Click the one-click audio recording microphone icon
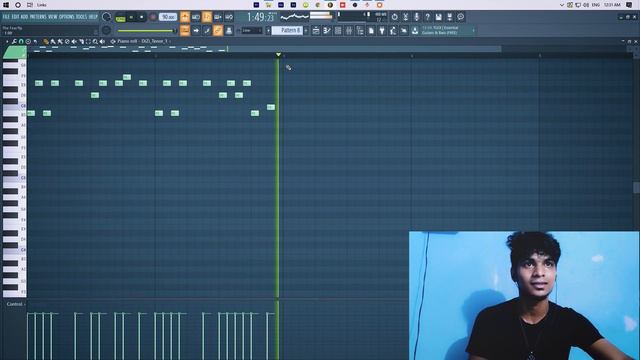640x360 pixels. tap(416, 17)
